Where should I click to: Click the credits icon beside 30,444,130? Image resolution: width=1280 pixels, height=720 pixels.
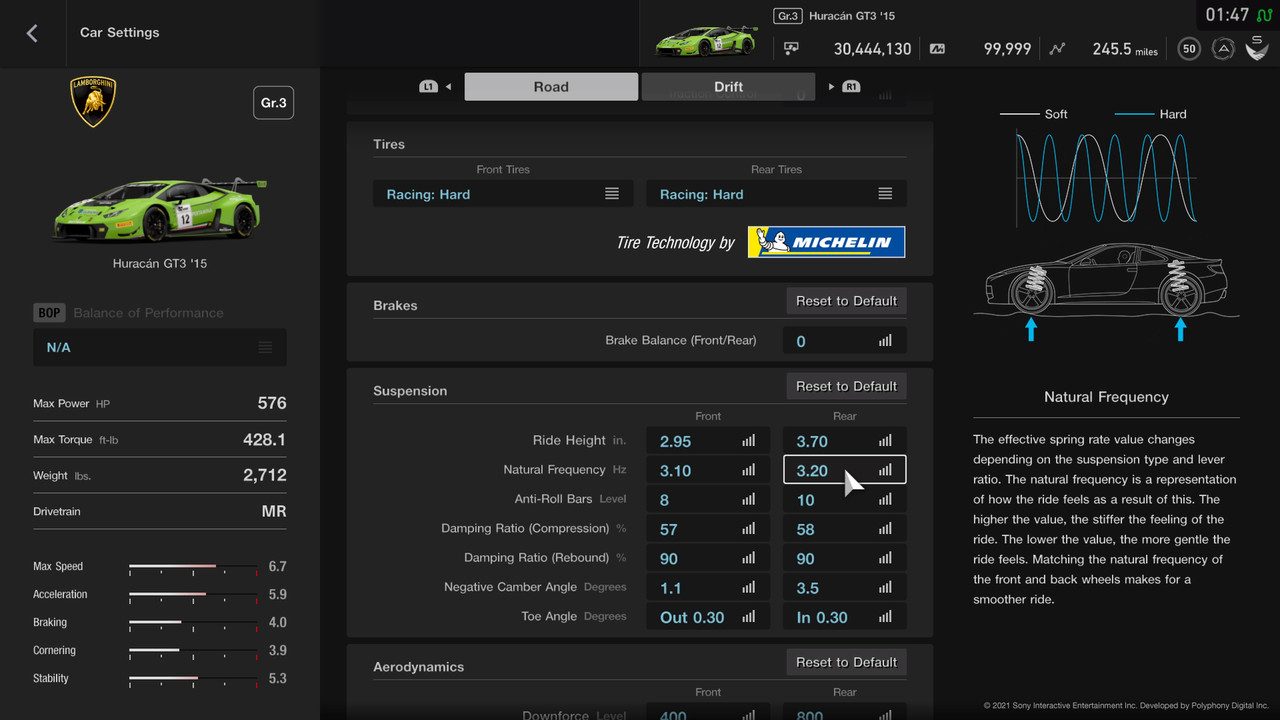pos(791,48)
